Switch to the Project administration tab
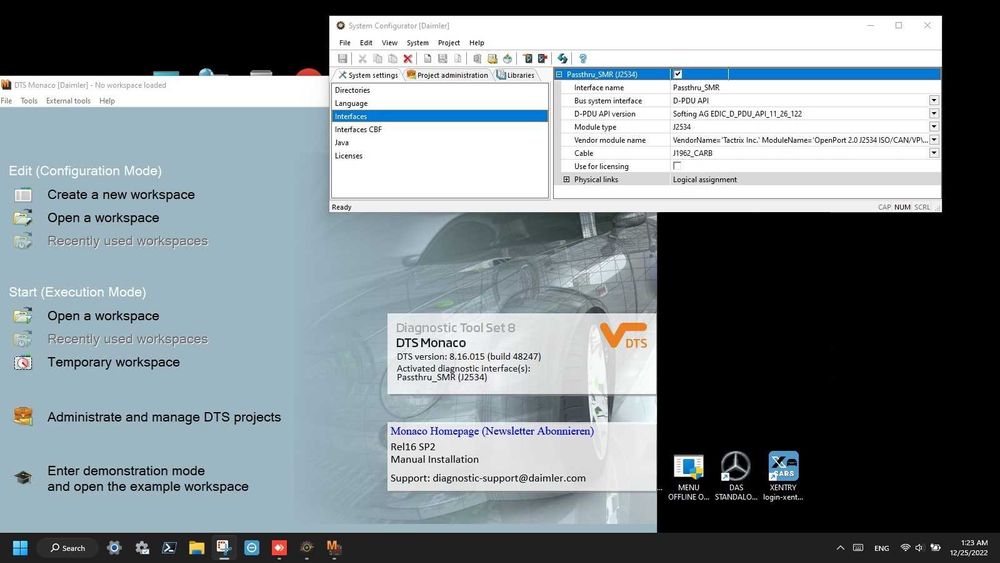The width and height of the screenshot is (1000, 563). [448, 75]
